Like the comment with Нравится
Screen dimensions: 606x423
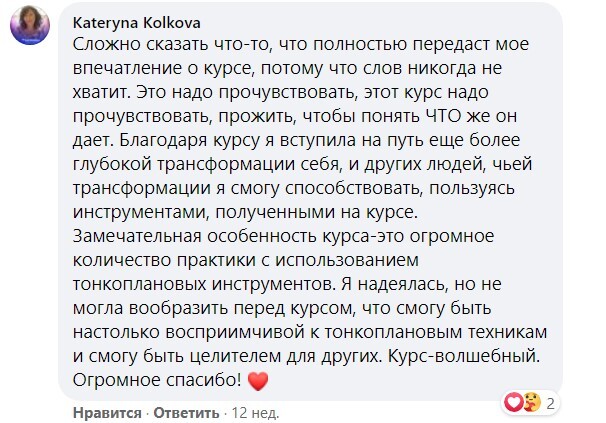(107, 413)
